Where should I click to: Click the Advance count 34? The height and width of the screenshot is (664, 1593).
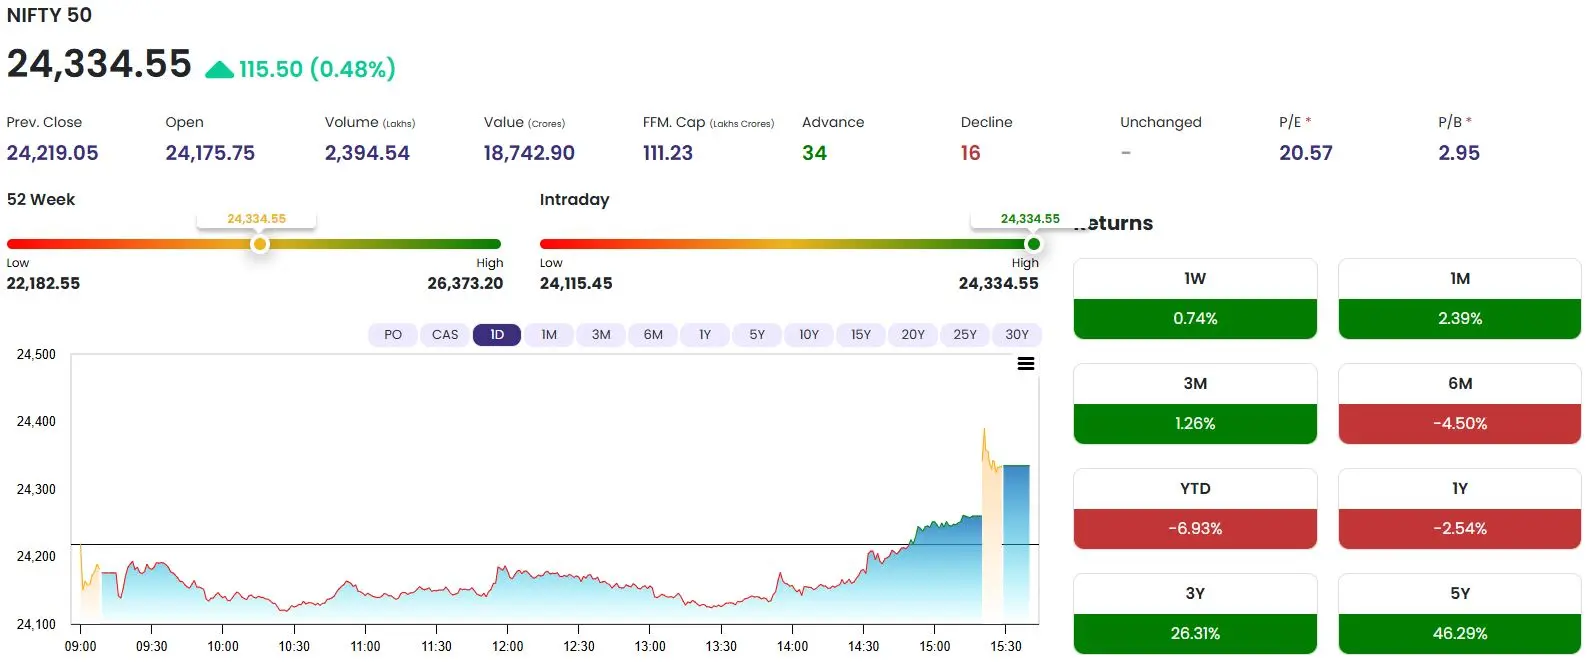[x=814, y=153]
